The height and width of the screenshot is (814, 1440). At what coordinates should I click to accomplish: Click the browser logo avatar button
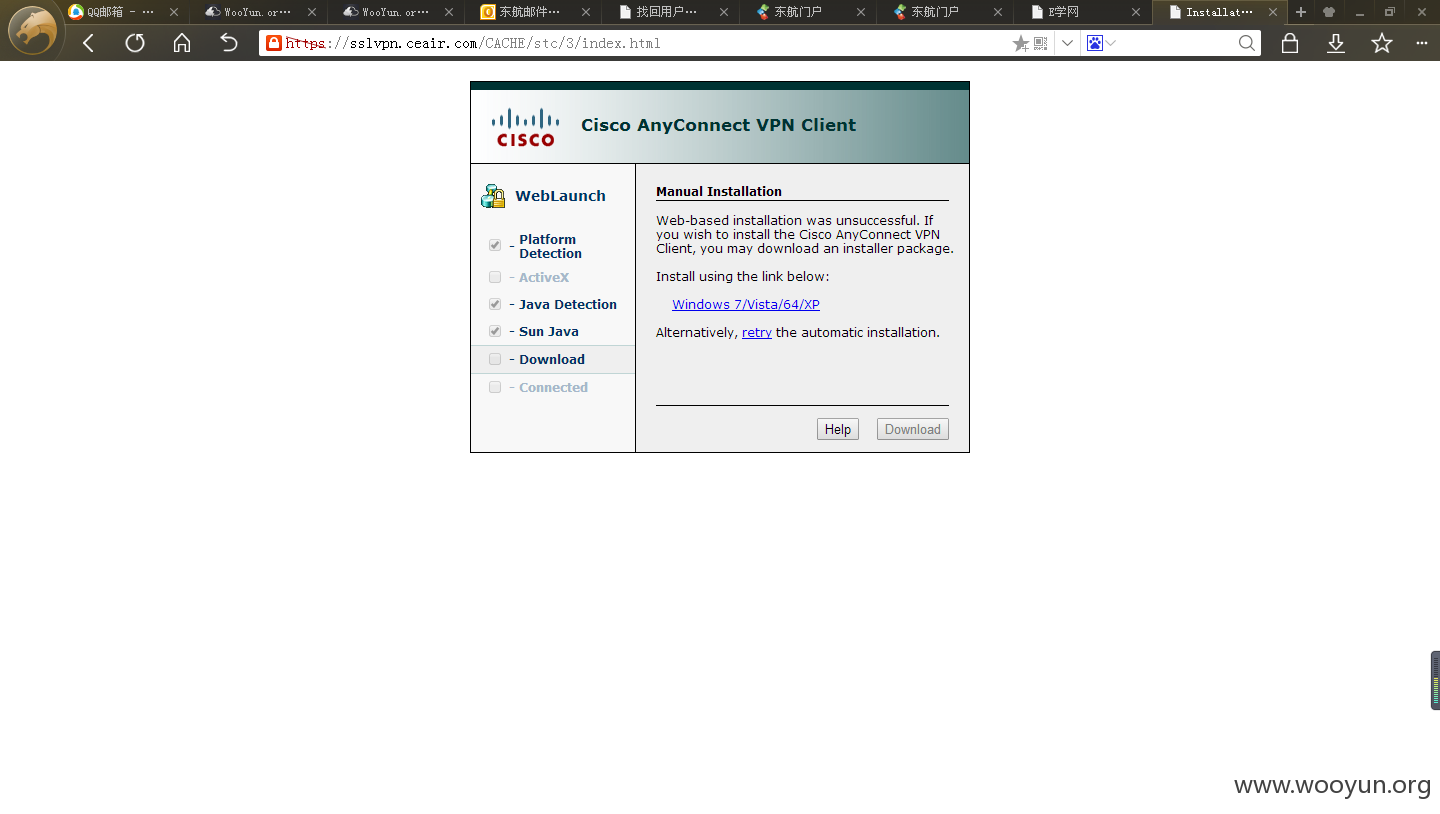[33, 30]
